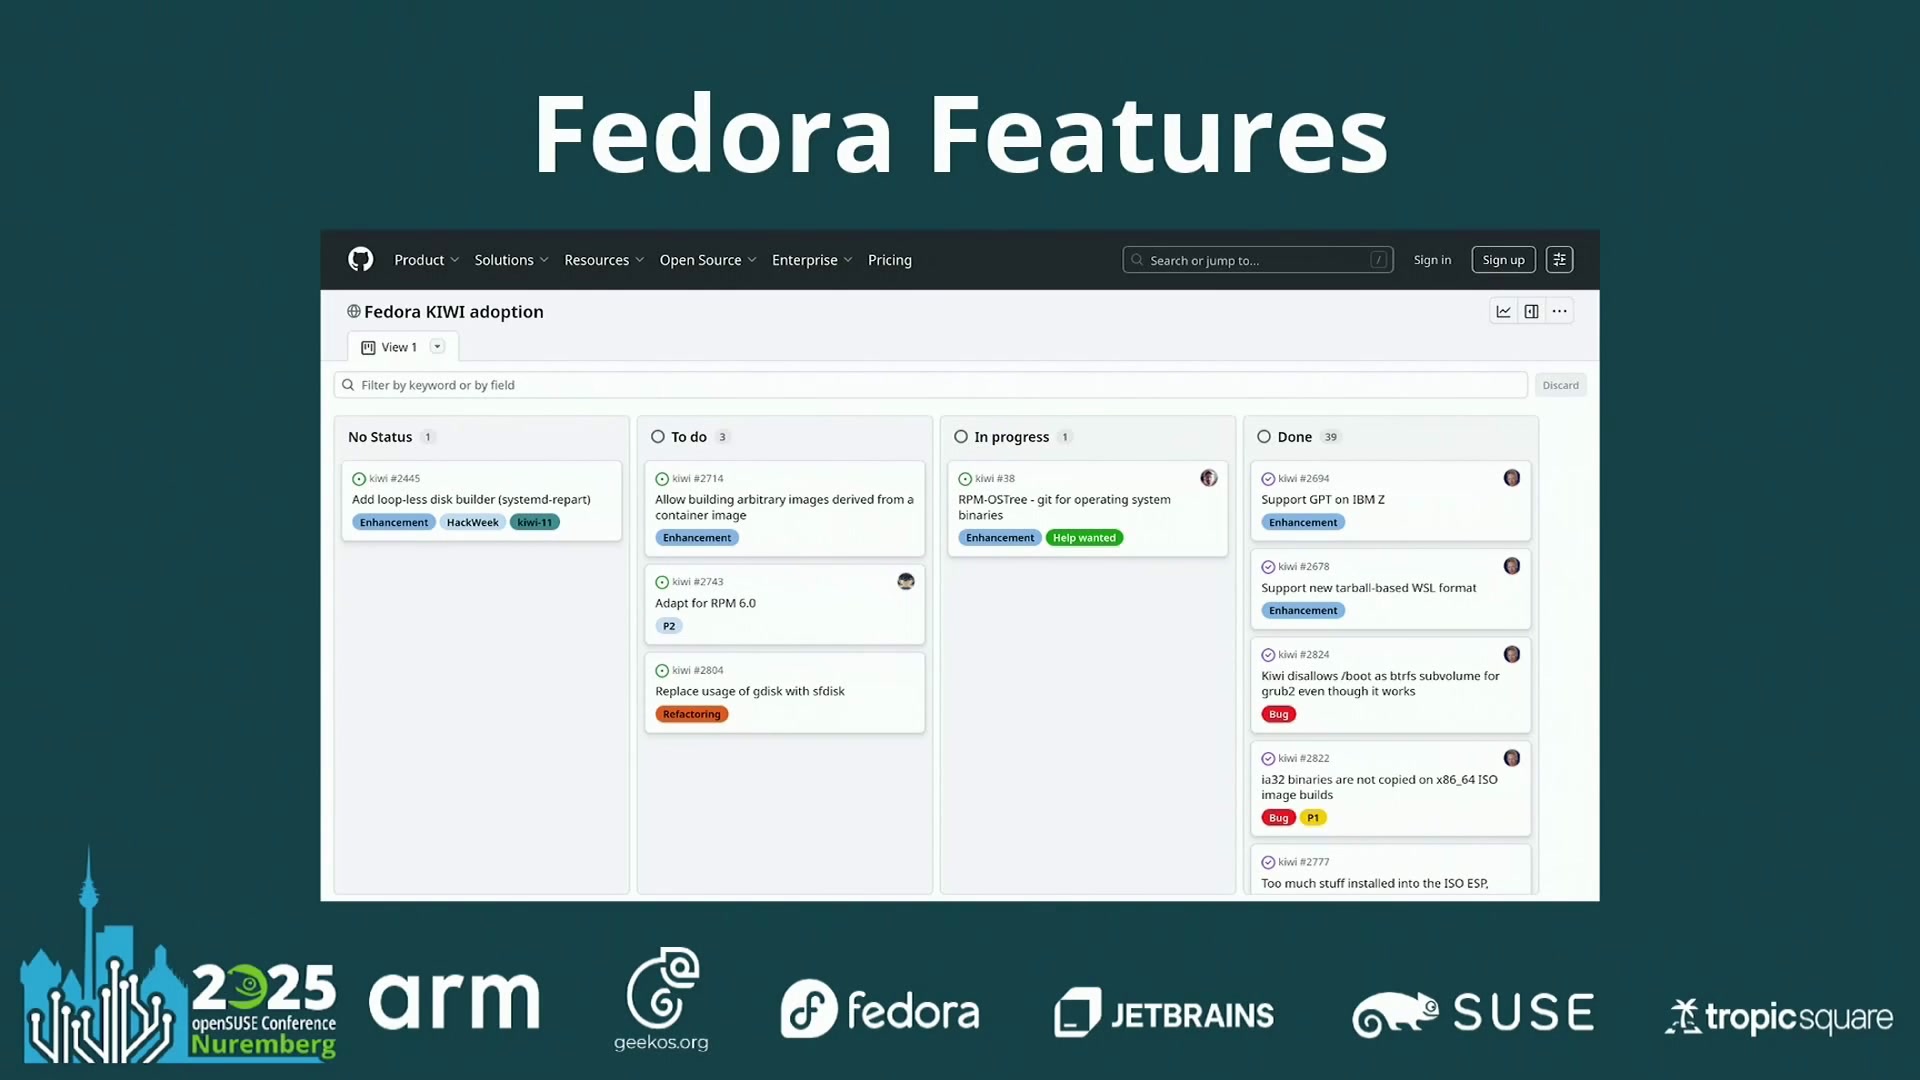Click the No Status column header
This screenshot has width=1920, height=1080.
click(x=380, y=437)
